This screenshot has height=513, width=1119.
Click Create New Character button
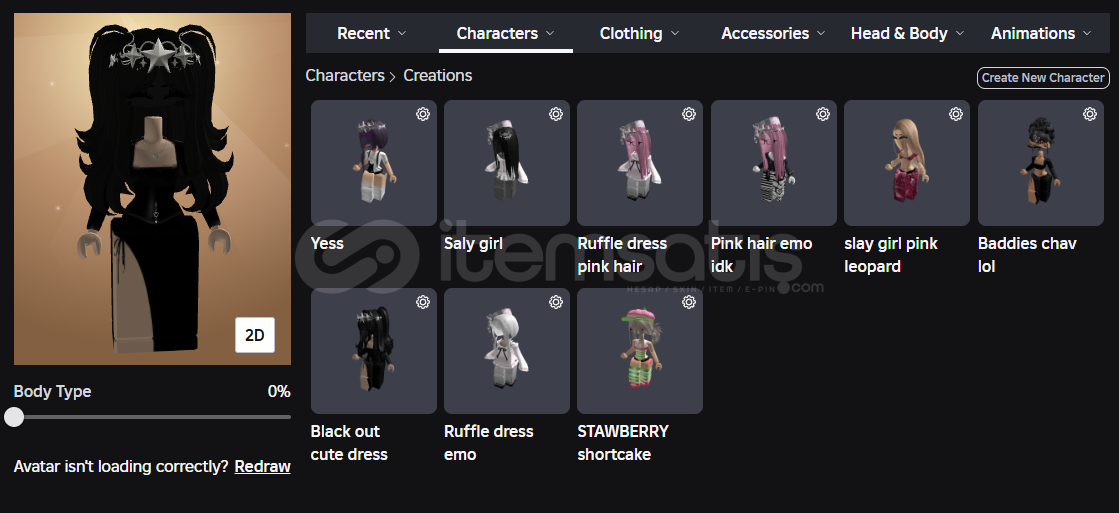pos(1043,78)
